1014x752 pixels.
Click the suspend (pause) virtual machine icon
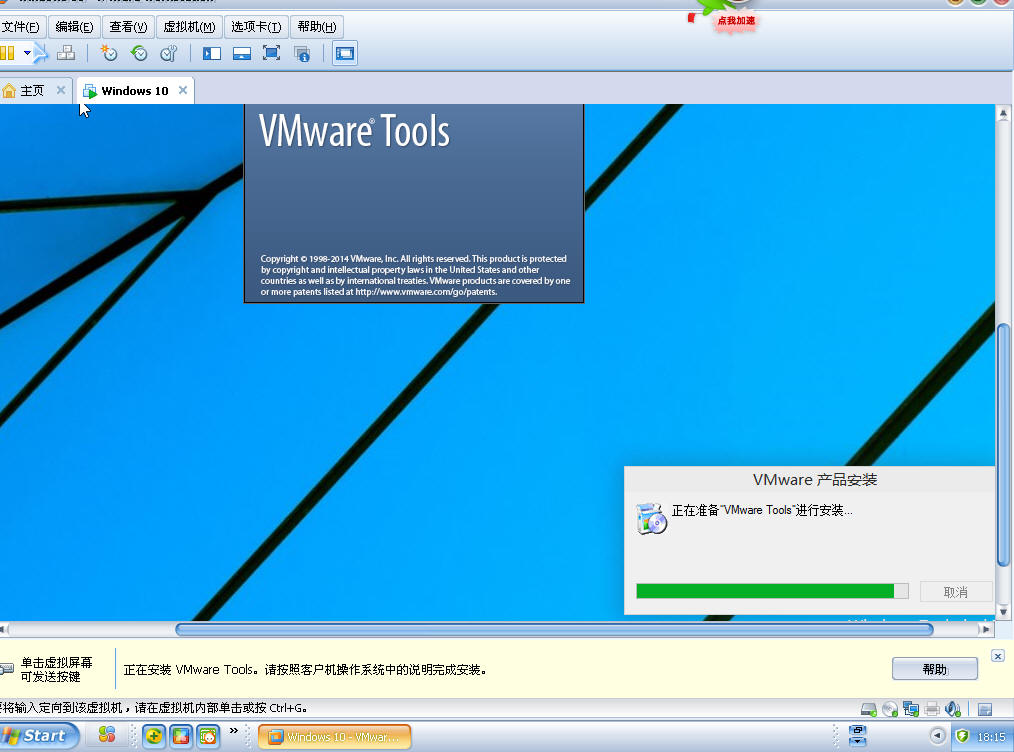coord(7,53)
